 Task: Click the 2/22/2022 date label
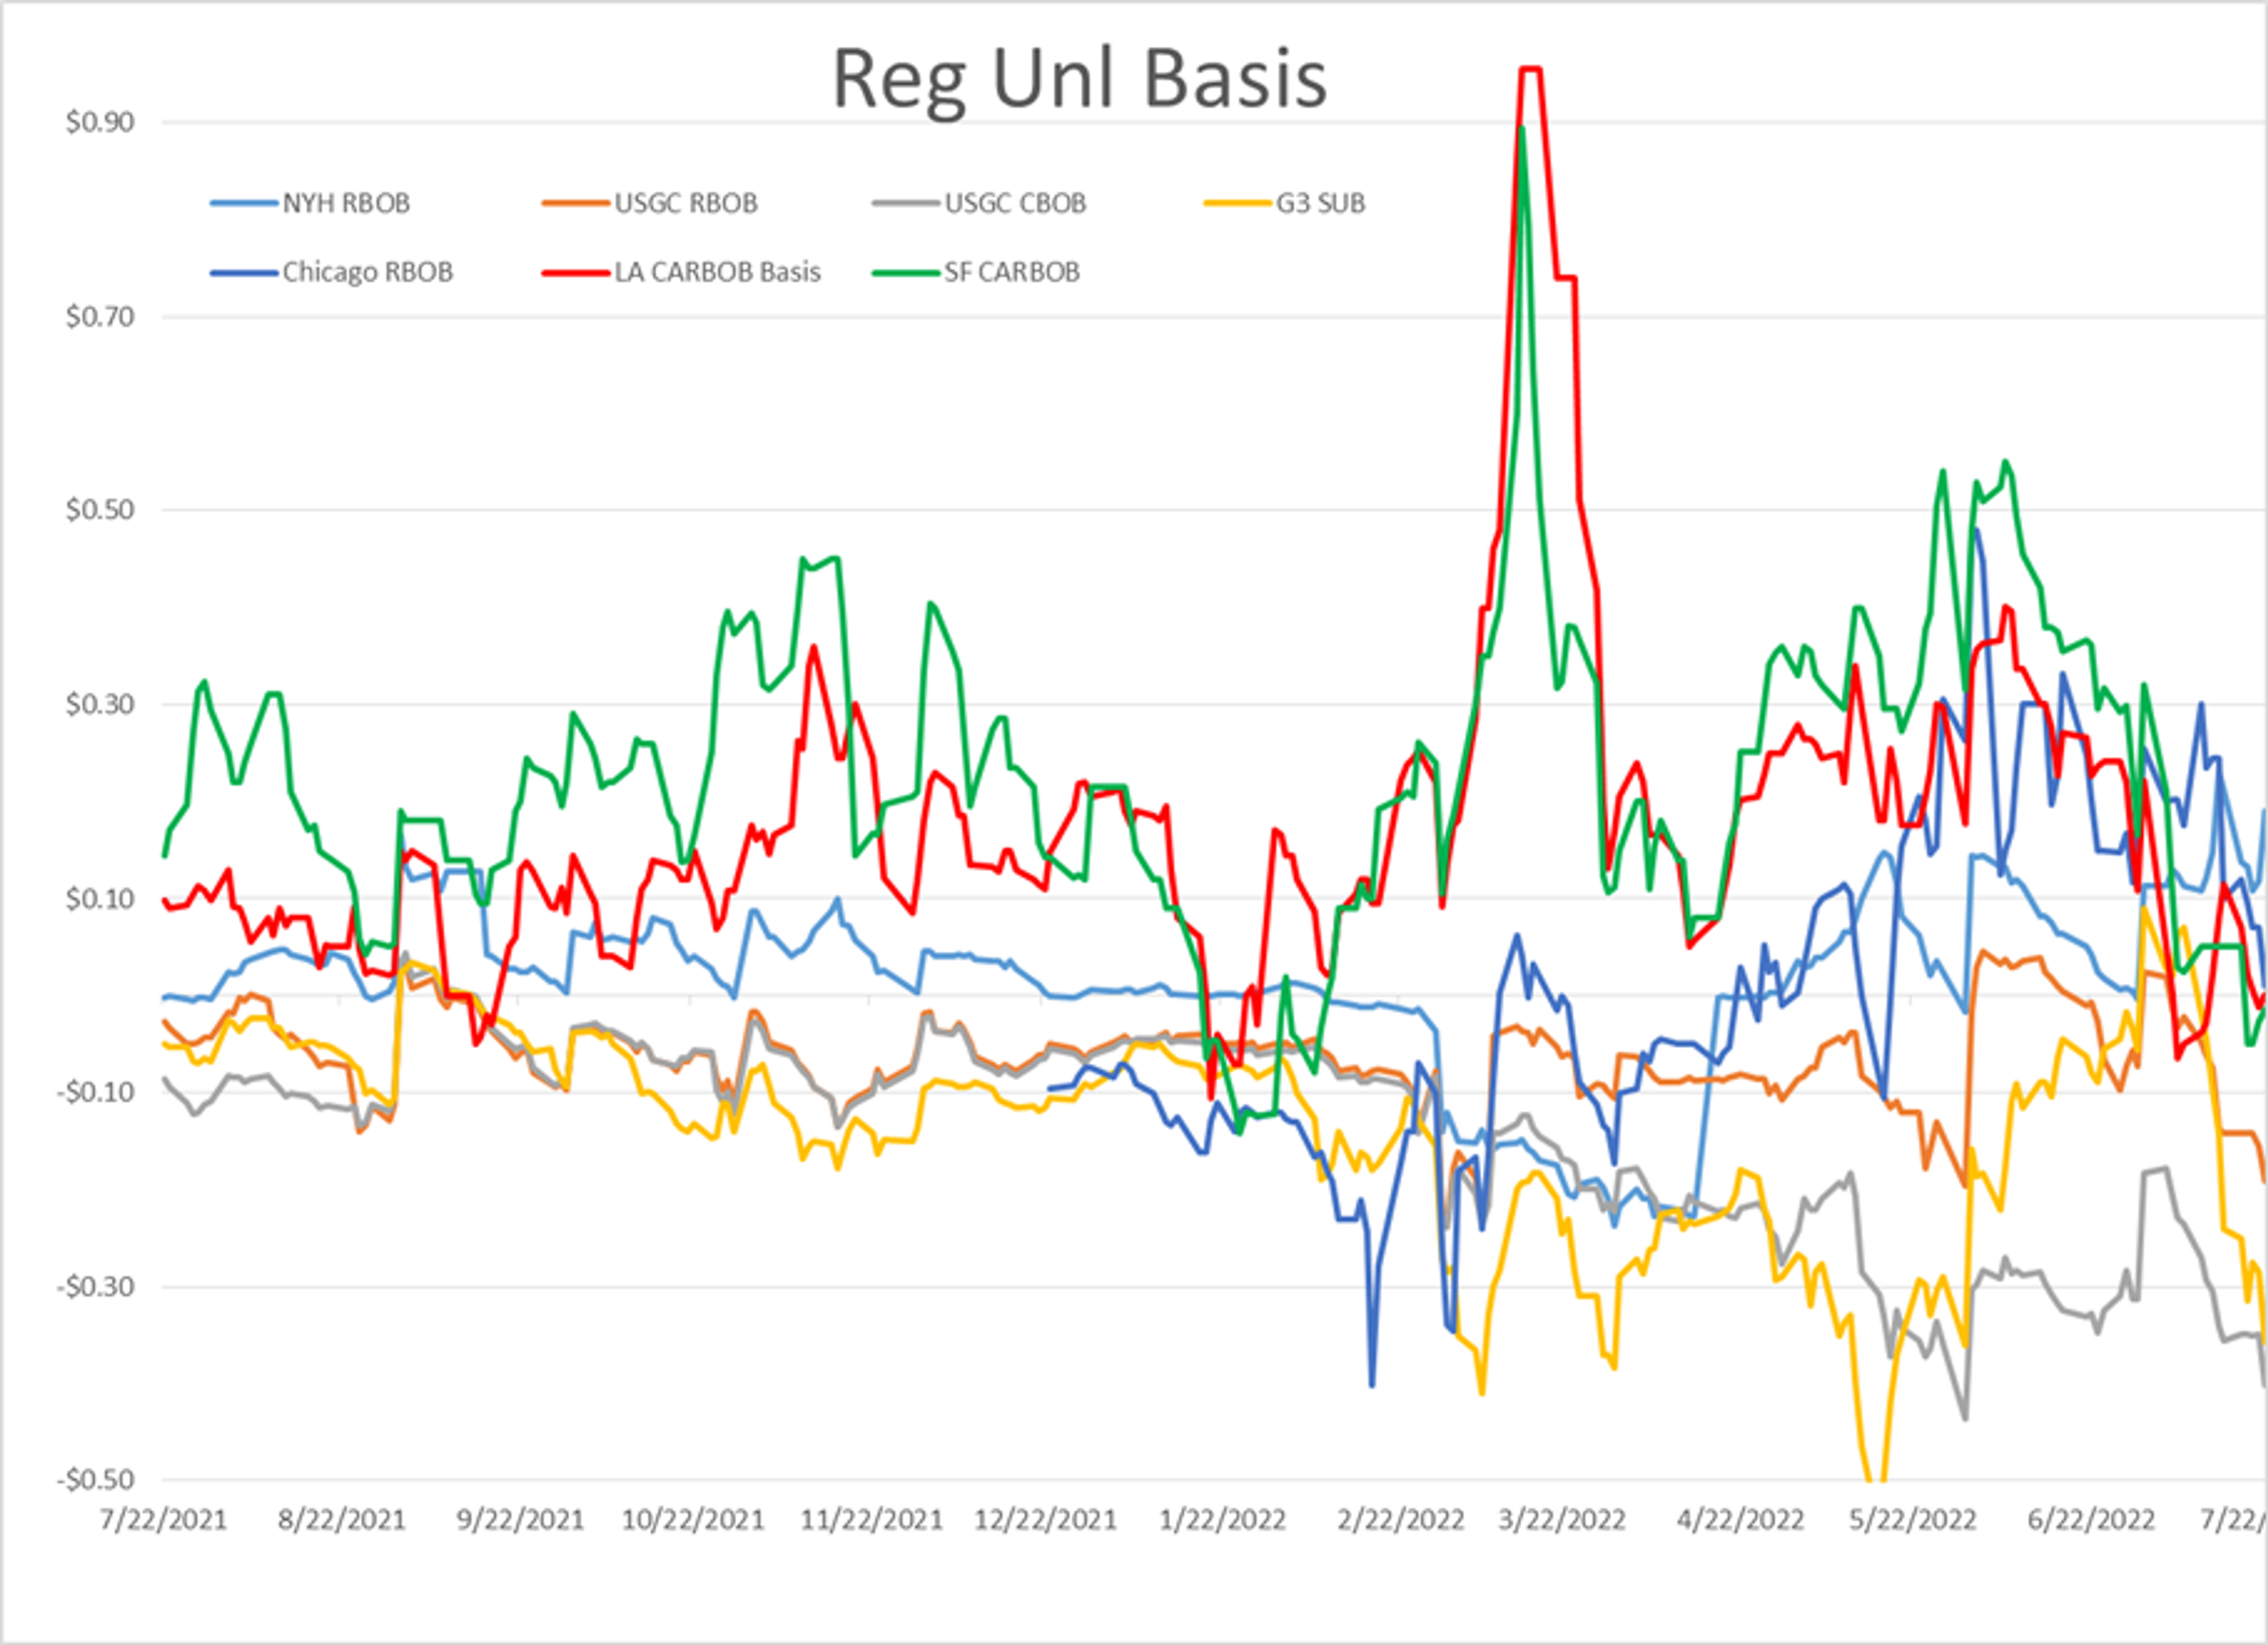pyautogui.click(x=1401, y=1521)
